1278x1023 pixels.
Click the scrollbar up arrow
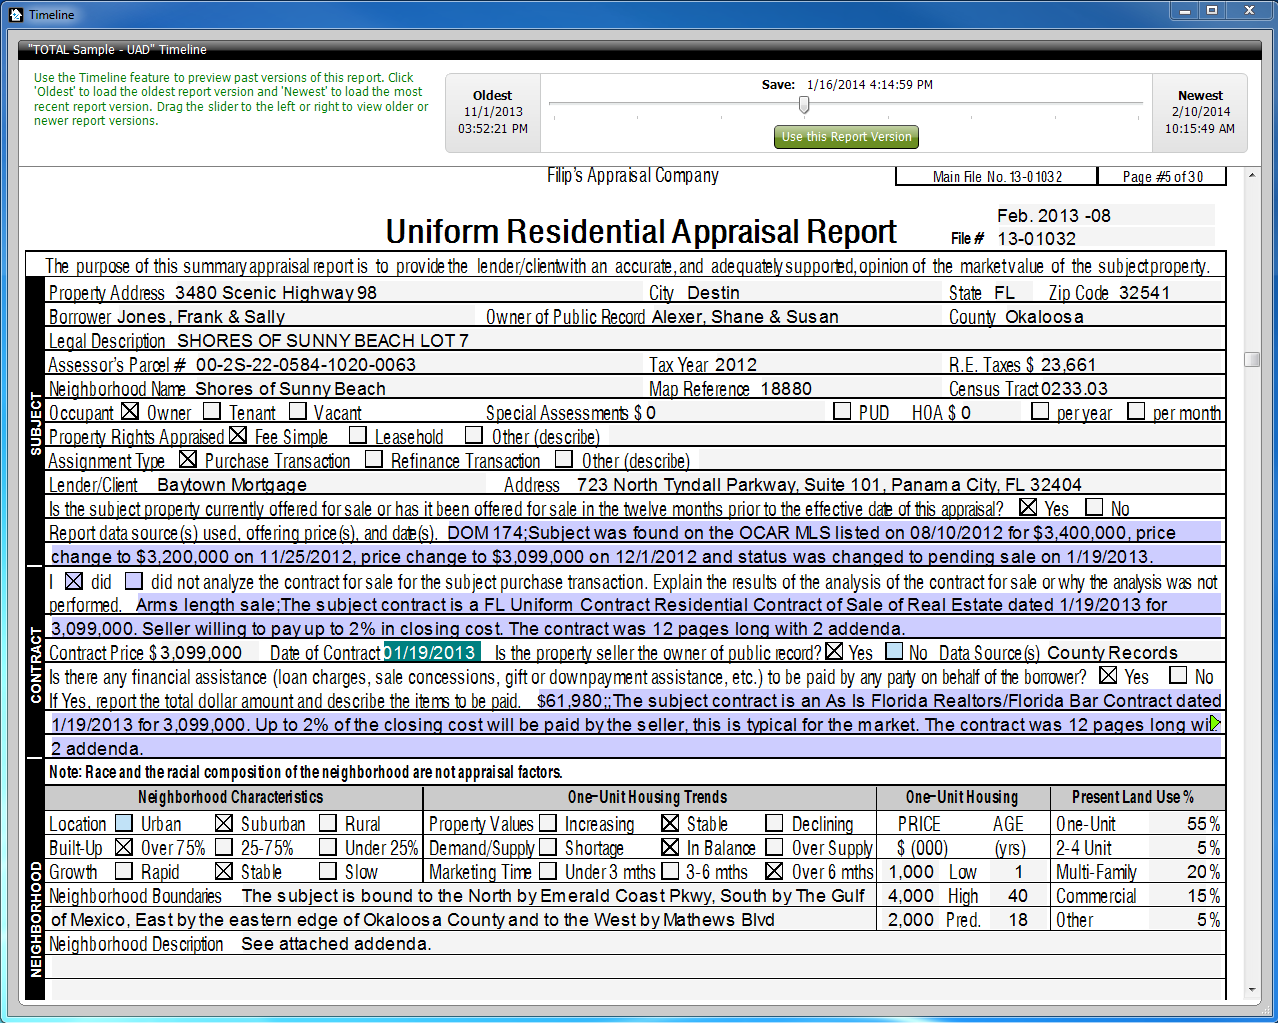coord(1252,176)
